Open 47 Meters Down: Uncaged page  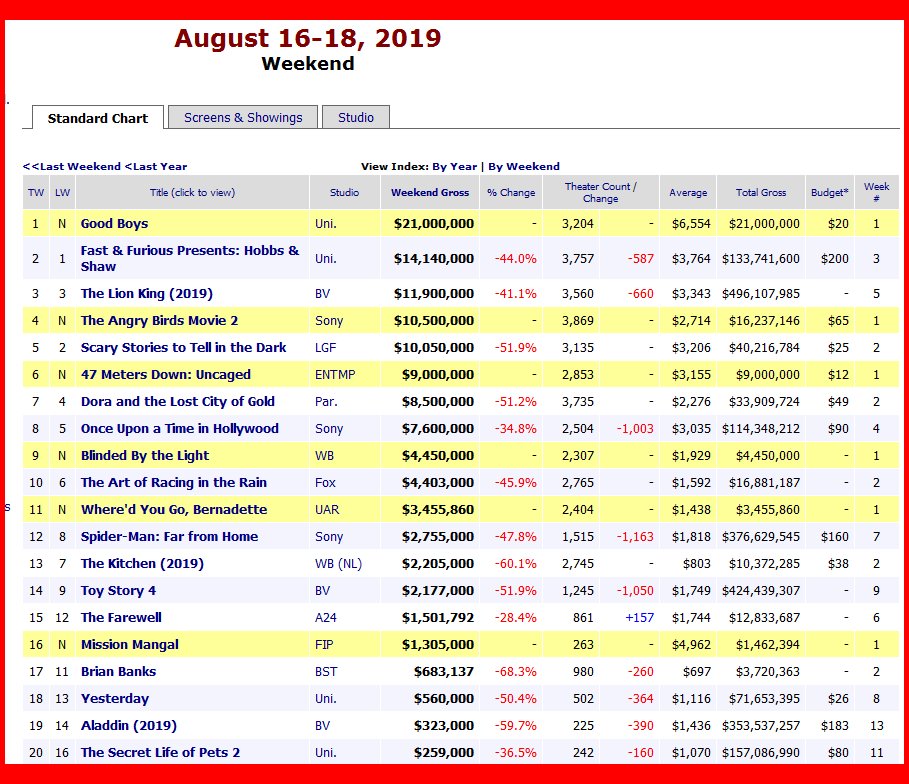coord(165,375)
